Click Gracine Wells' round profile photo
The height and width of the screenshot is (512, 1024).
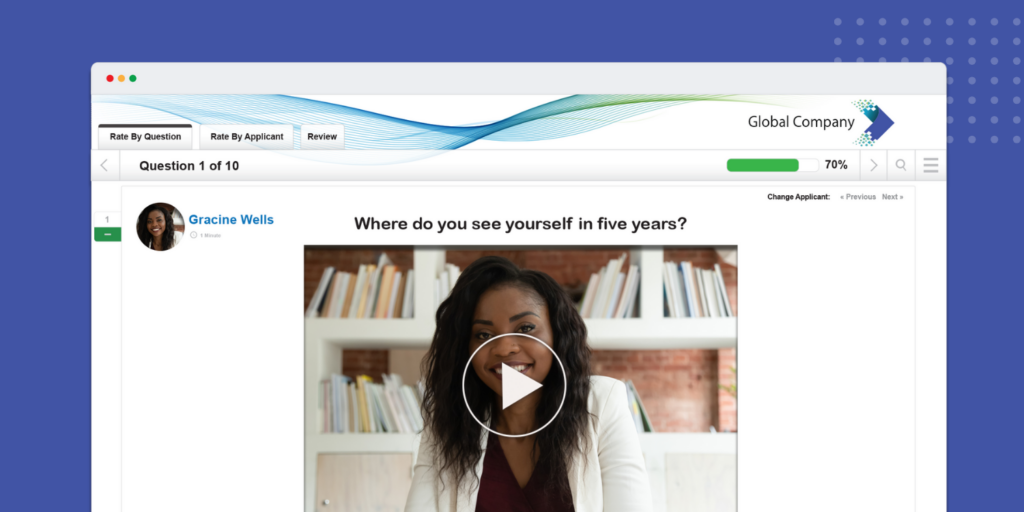(160, 227)
